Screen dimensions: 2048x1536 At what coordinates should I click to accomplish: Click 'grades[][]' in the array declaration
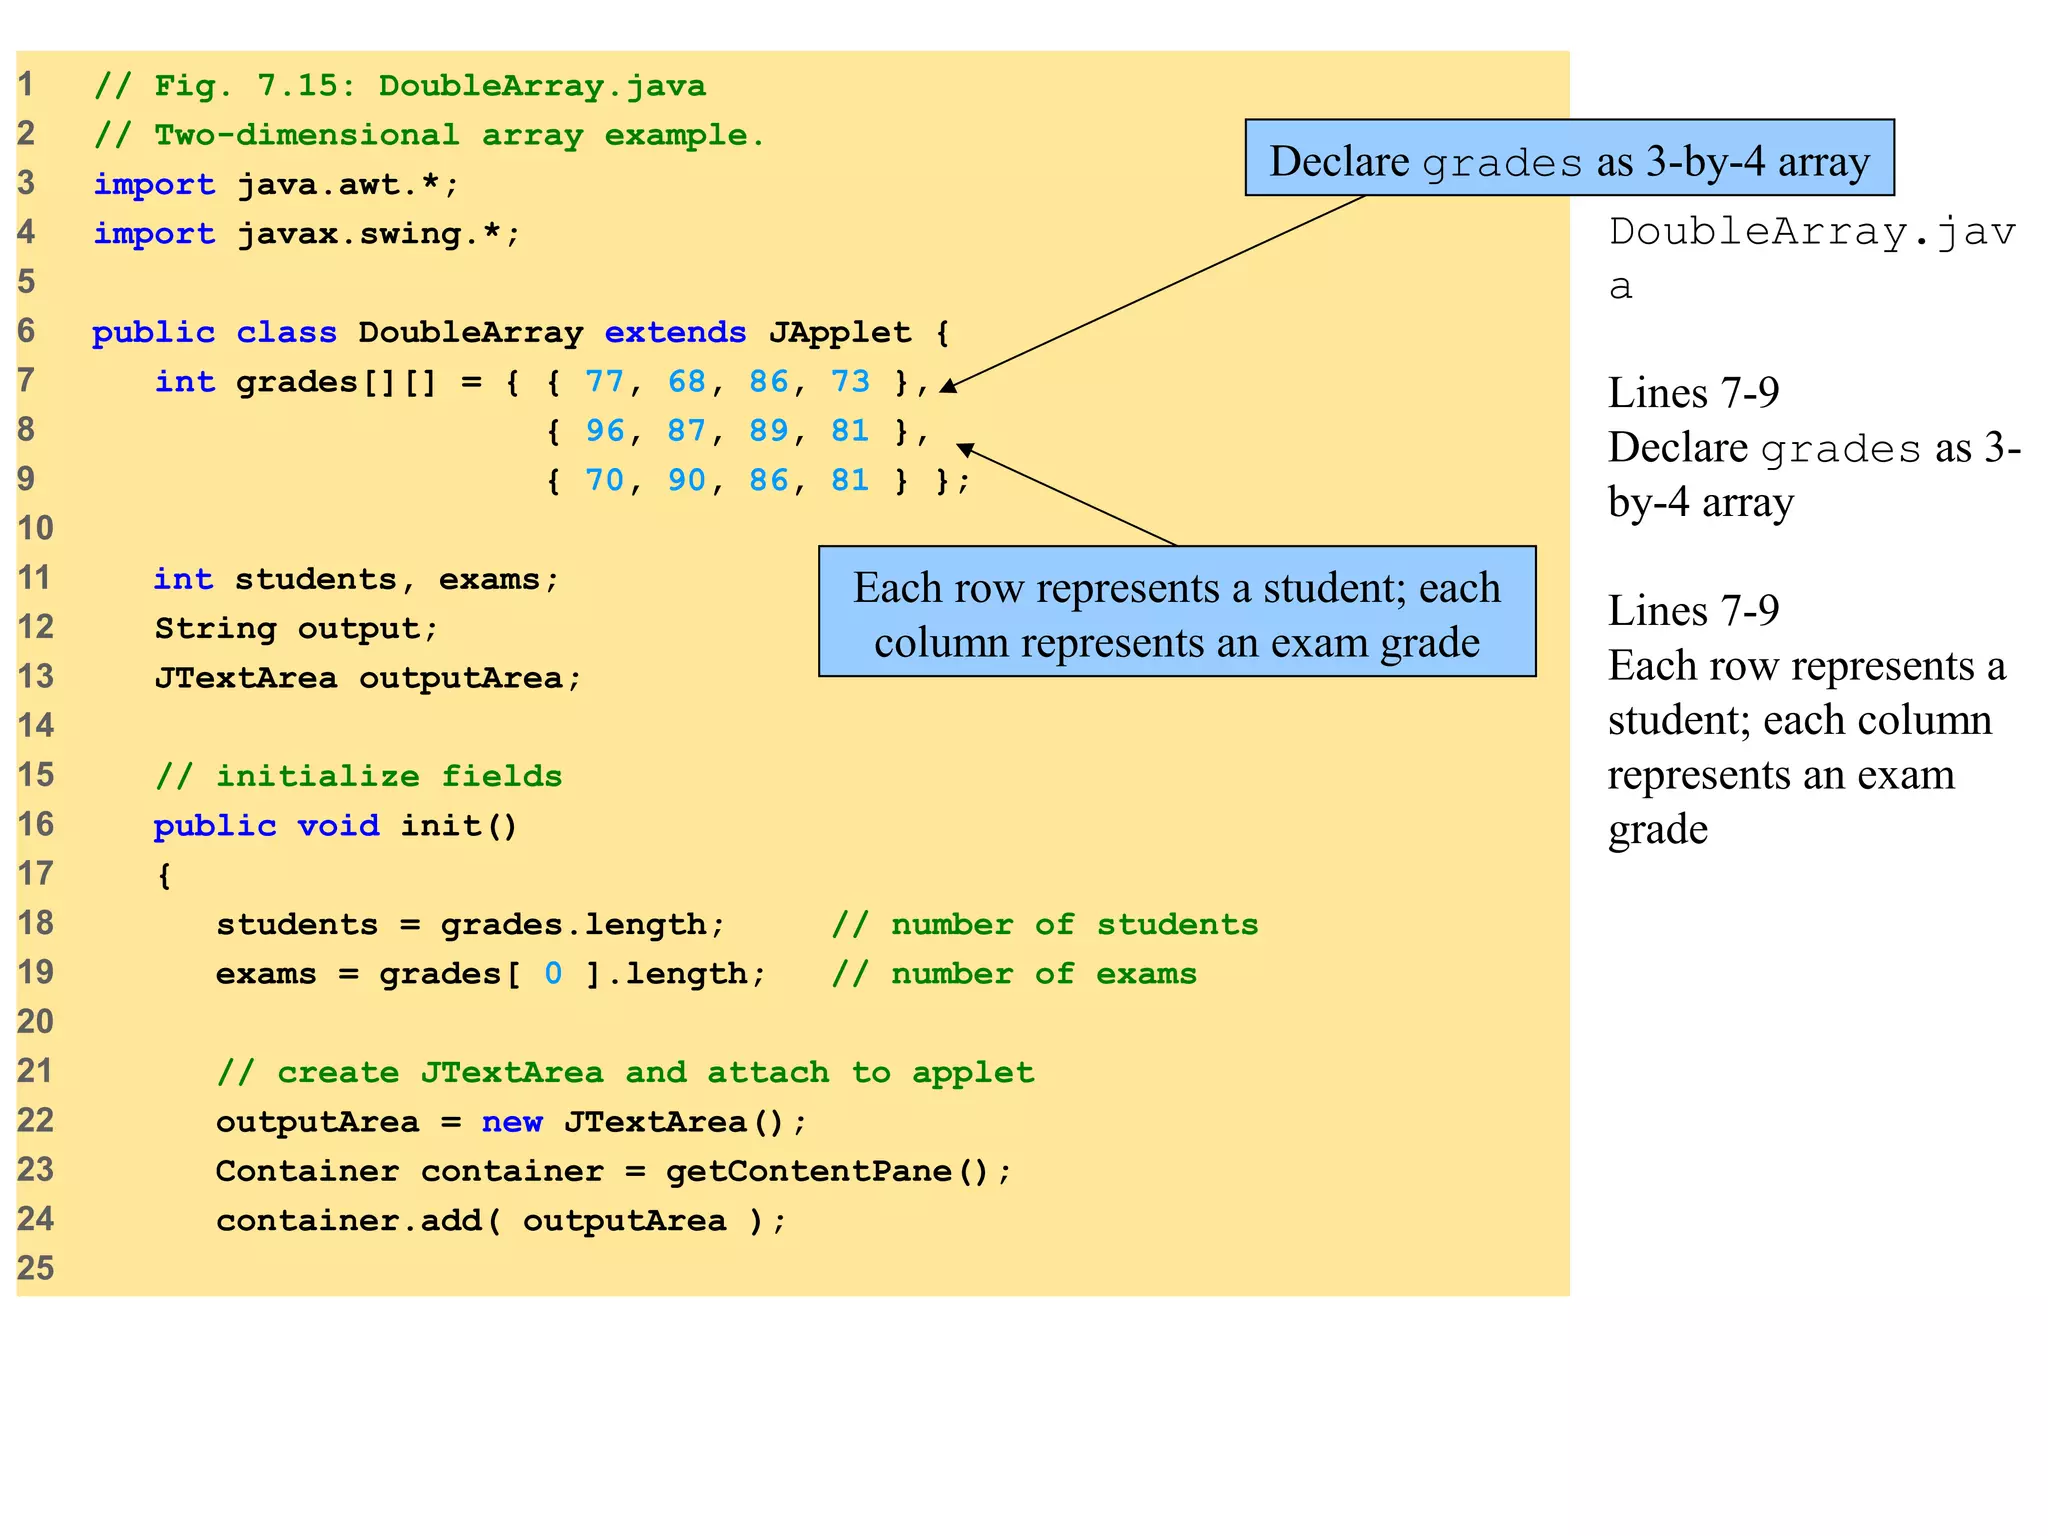(x=336, y=382)
